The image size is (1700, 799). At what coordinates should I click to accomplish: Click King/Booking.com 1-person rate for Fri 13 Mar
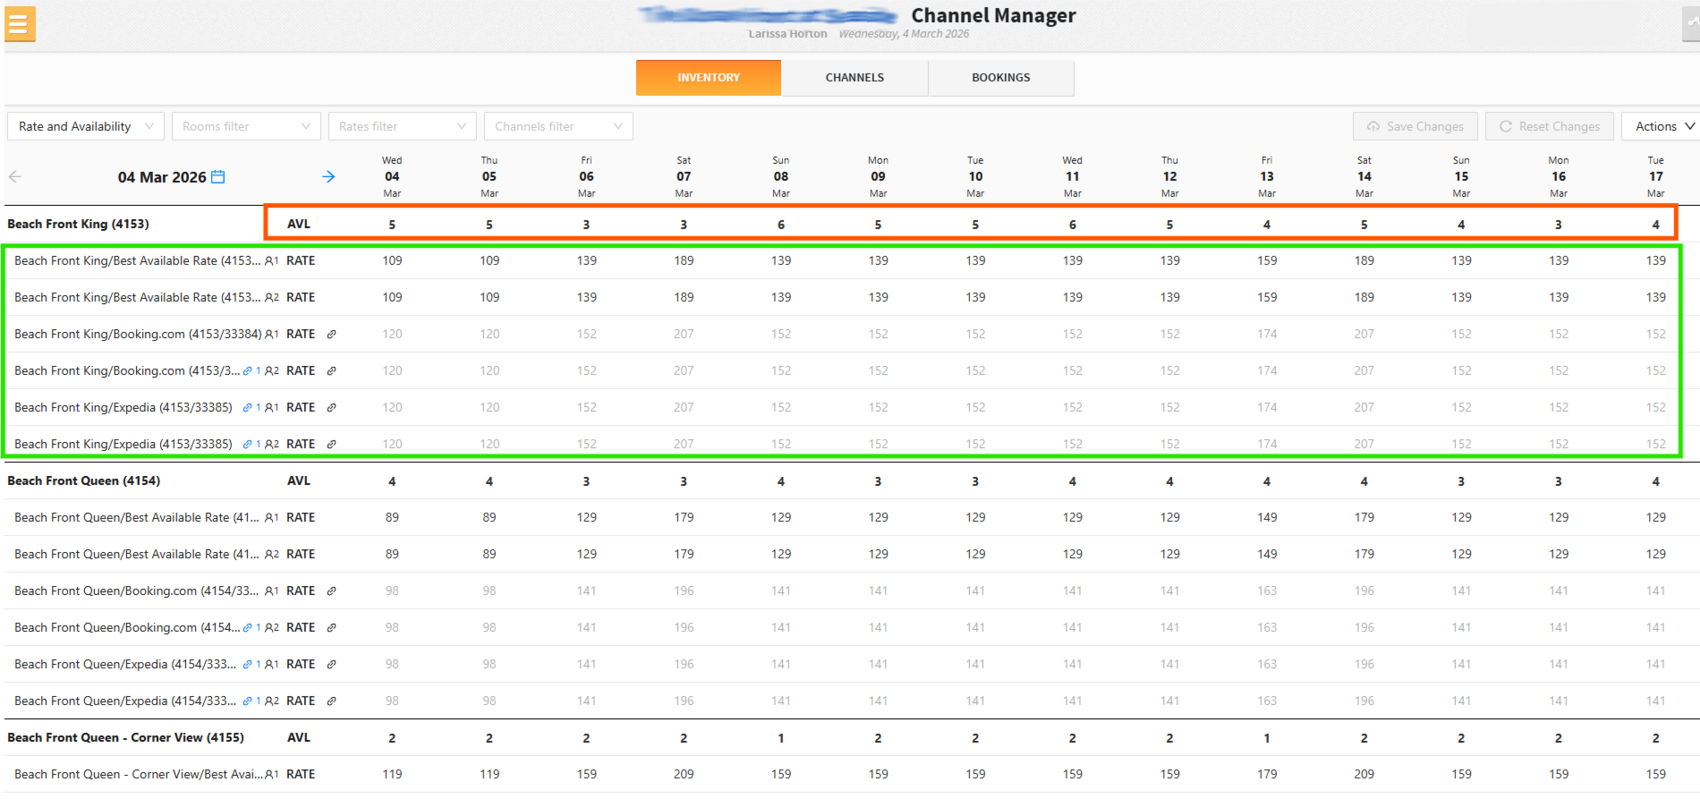[x=1267, y=334]
